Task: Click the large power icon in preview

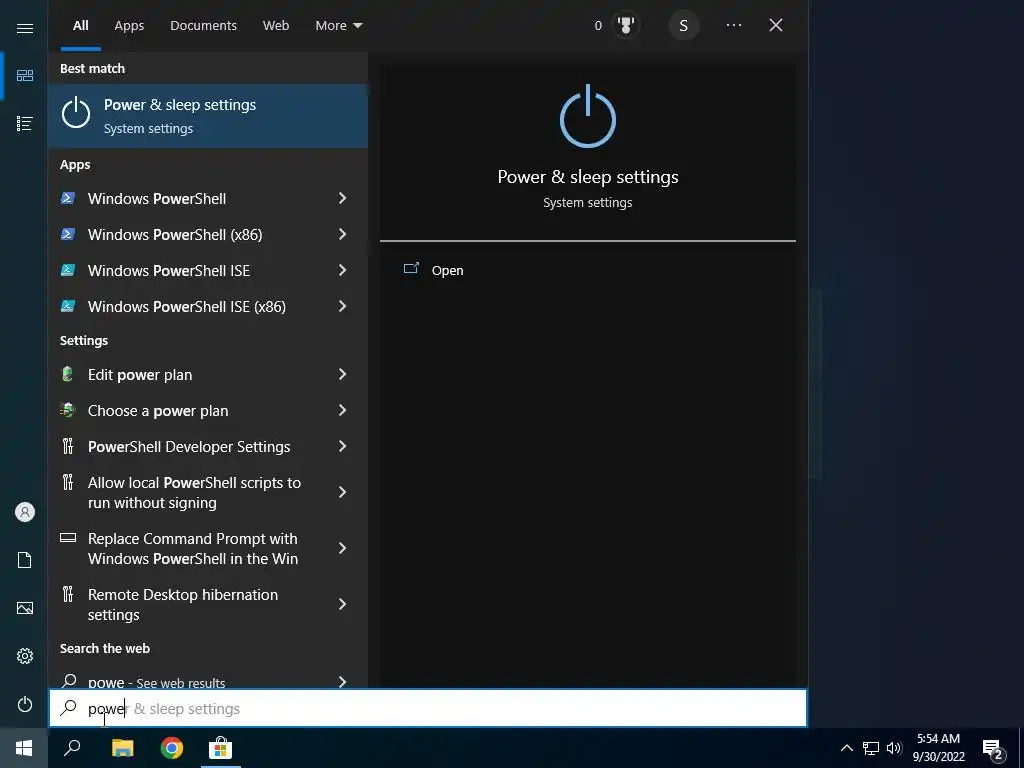Action: (x=588, y=116)
